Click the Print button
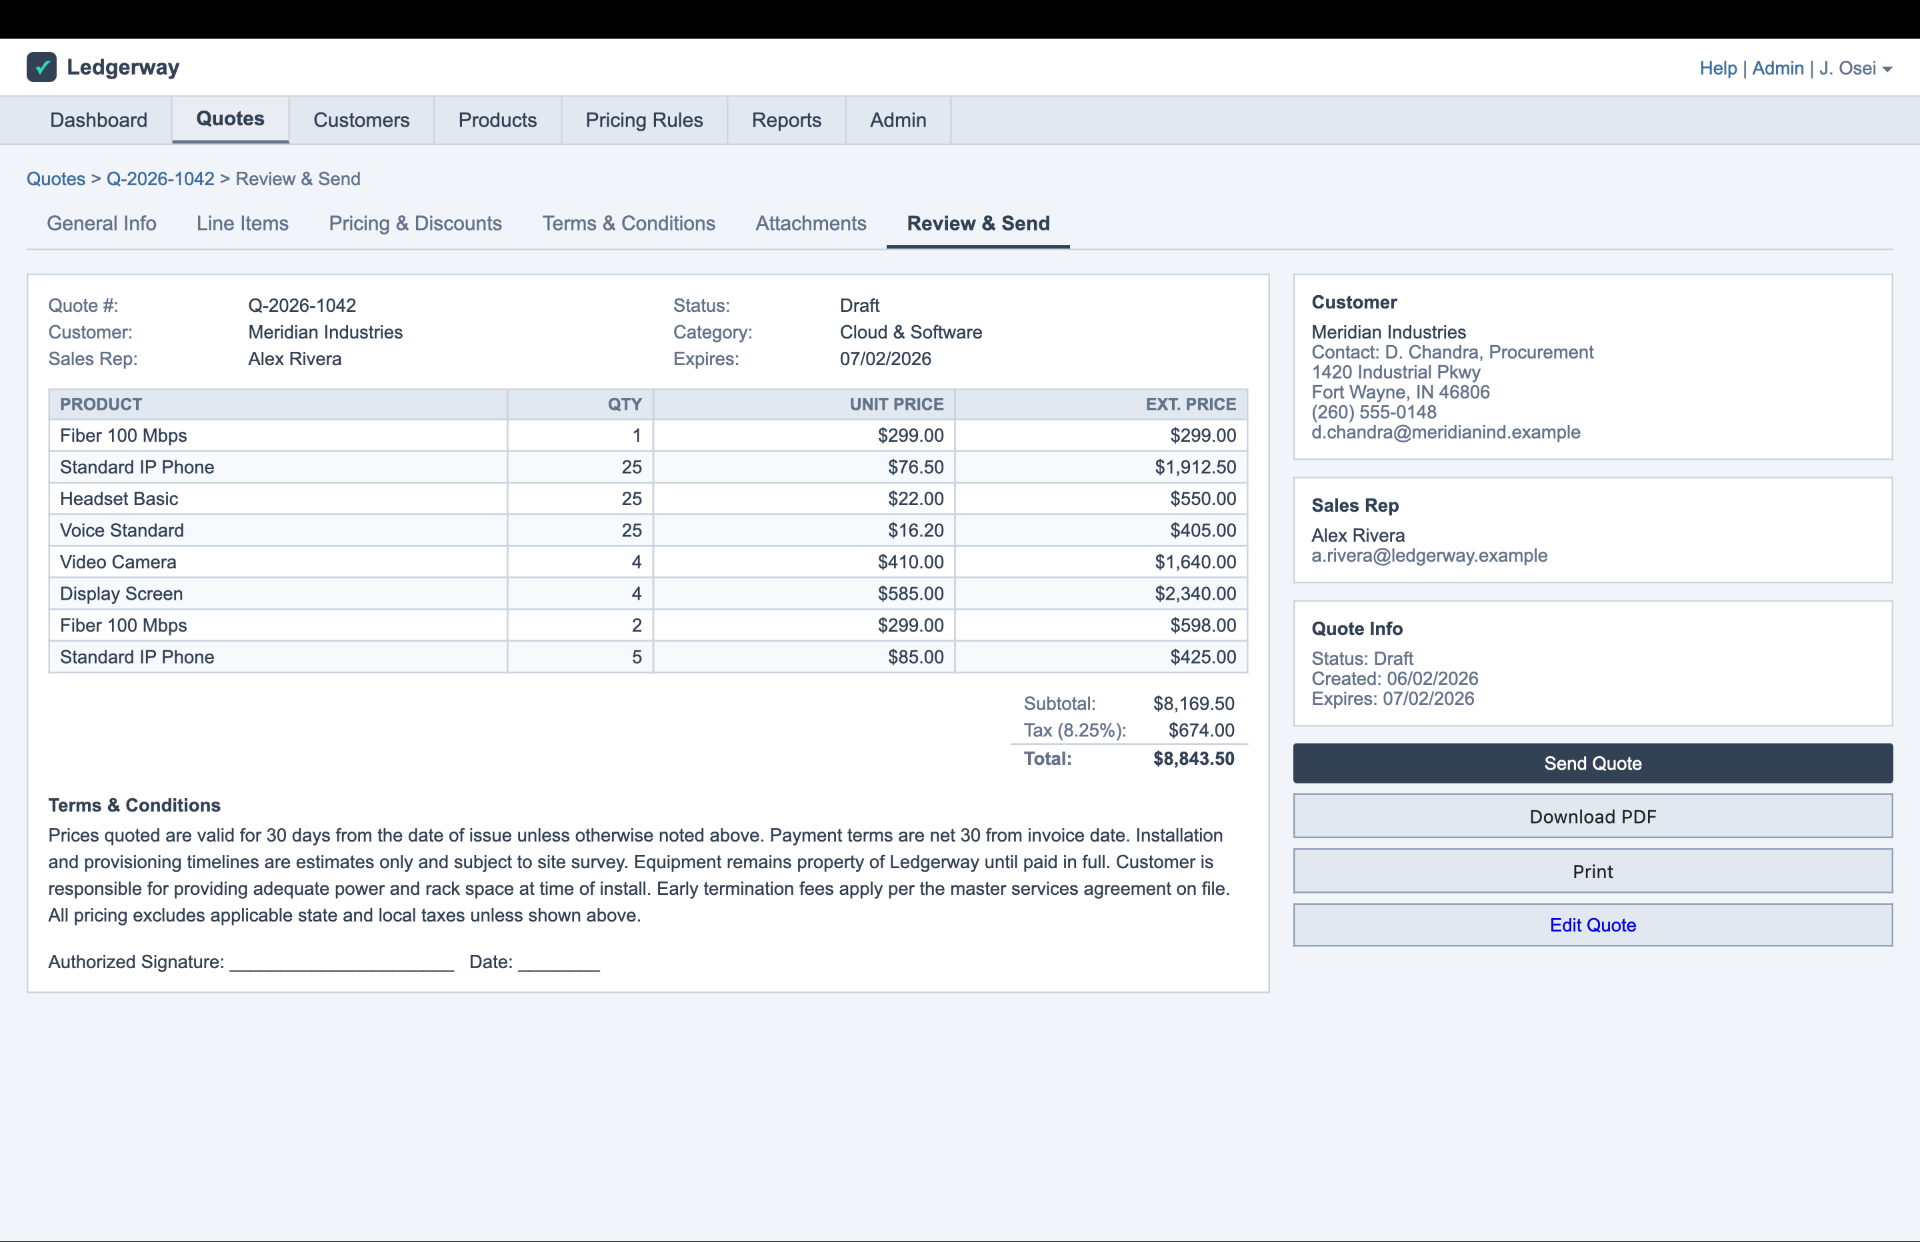Screen dimensions: 1920x1242 [x=1592, y=871]
